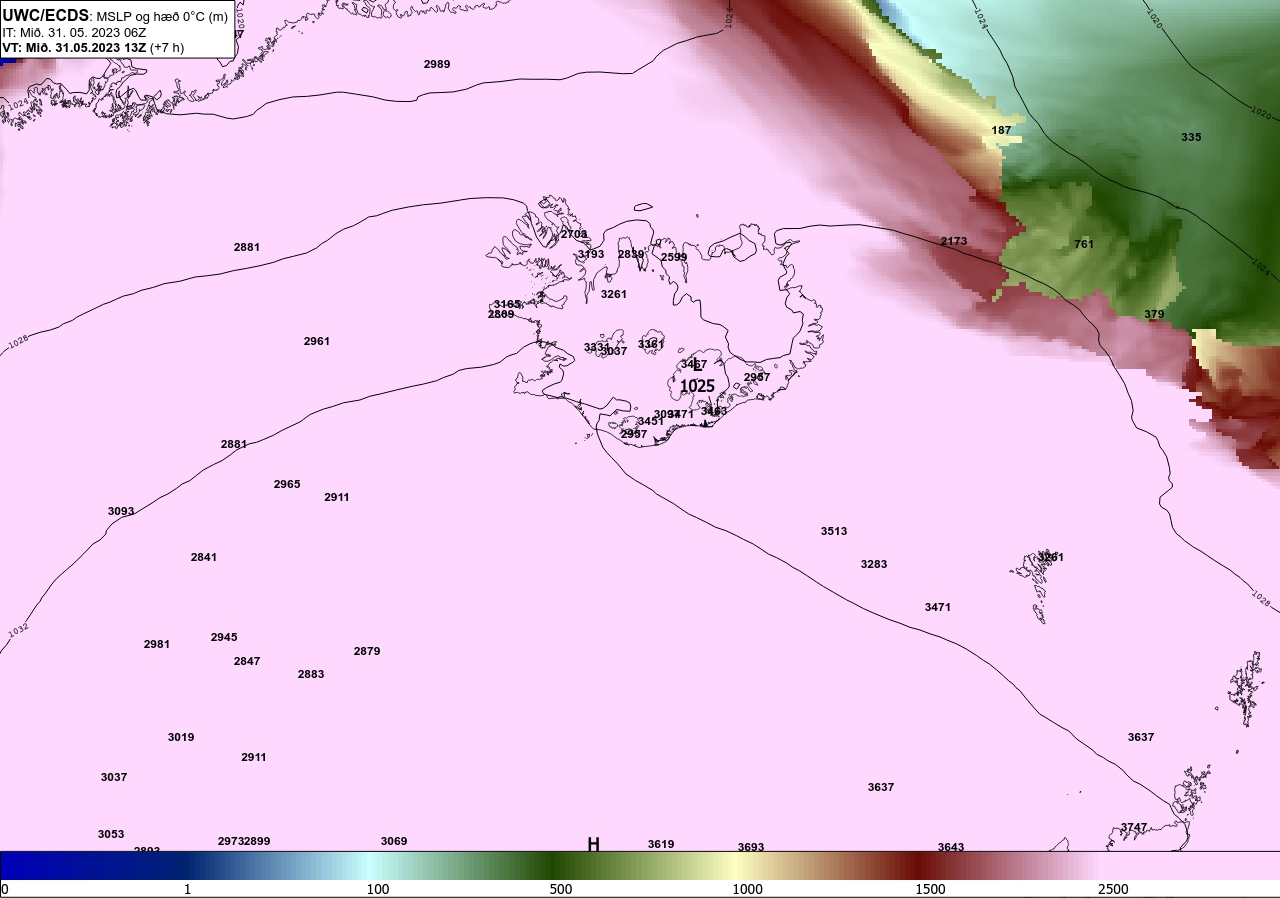Click the 379 height value

1154,314
